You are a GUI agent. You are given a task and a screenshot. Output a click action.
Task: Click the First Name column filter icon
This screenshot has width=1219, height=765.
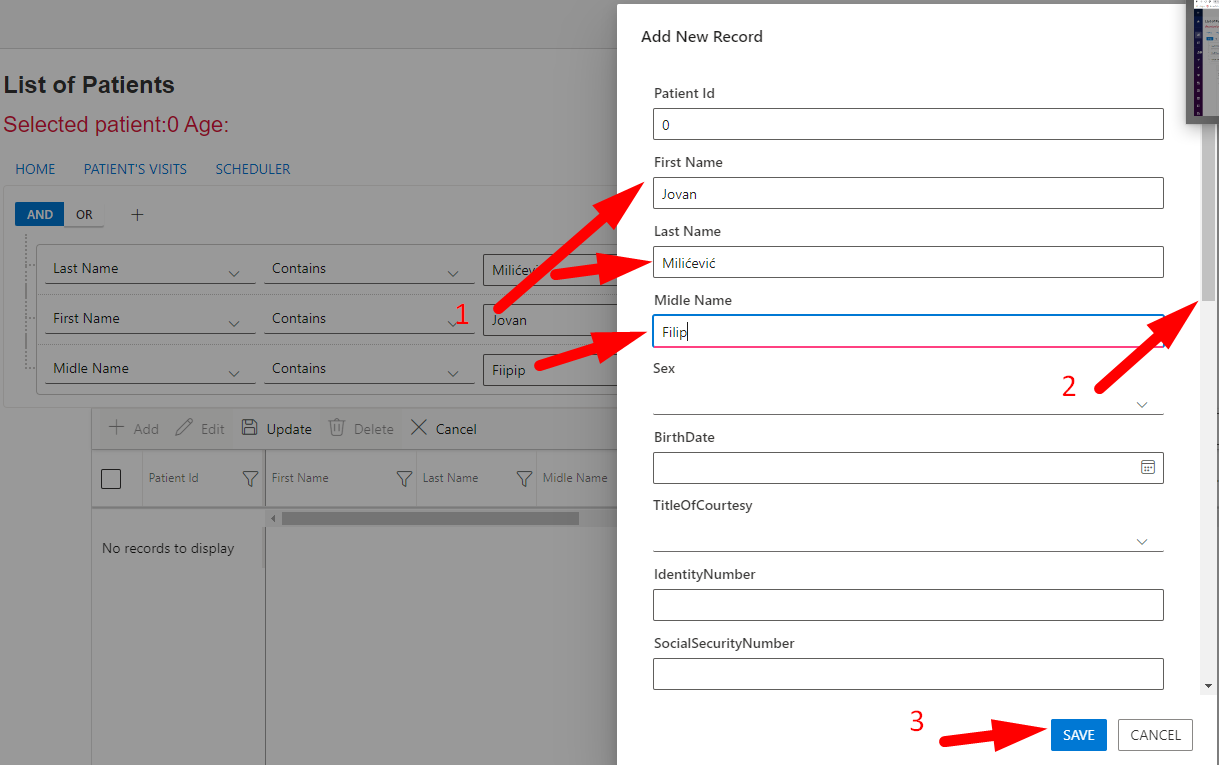404,479
